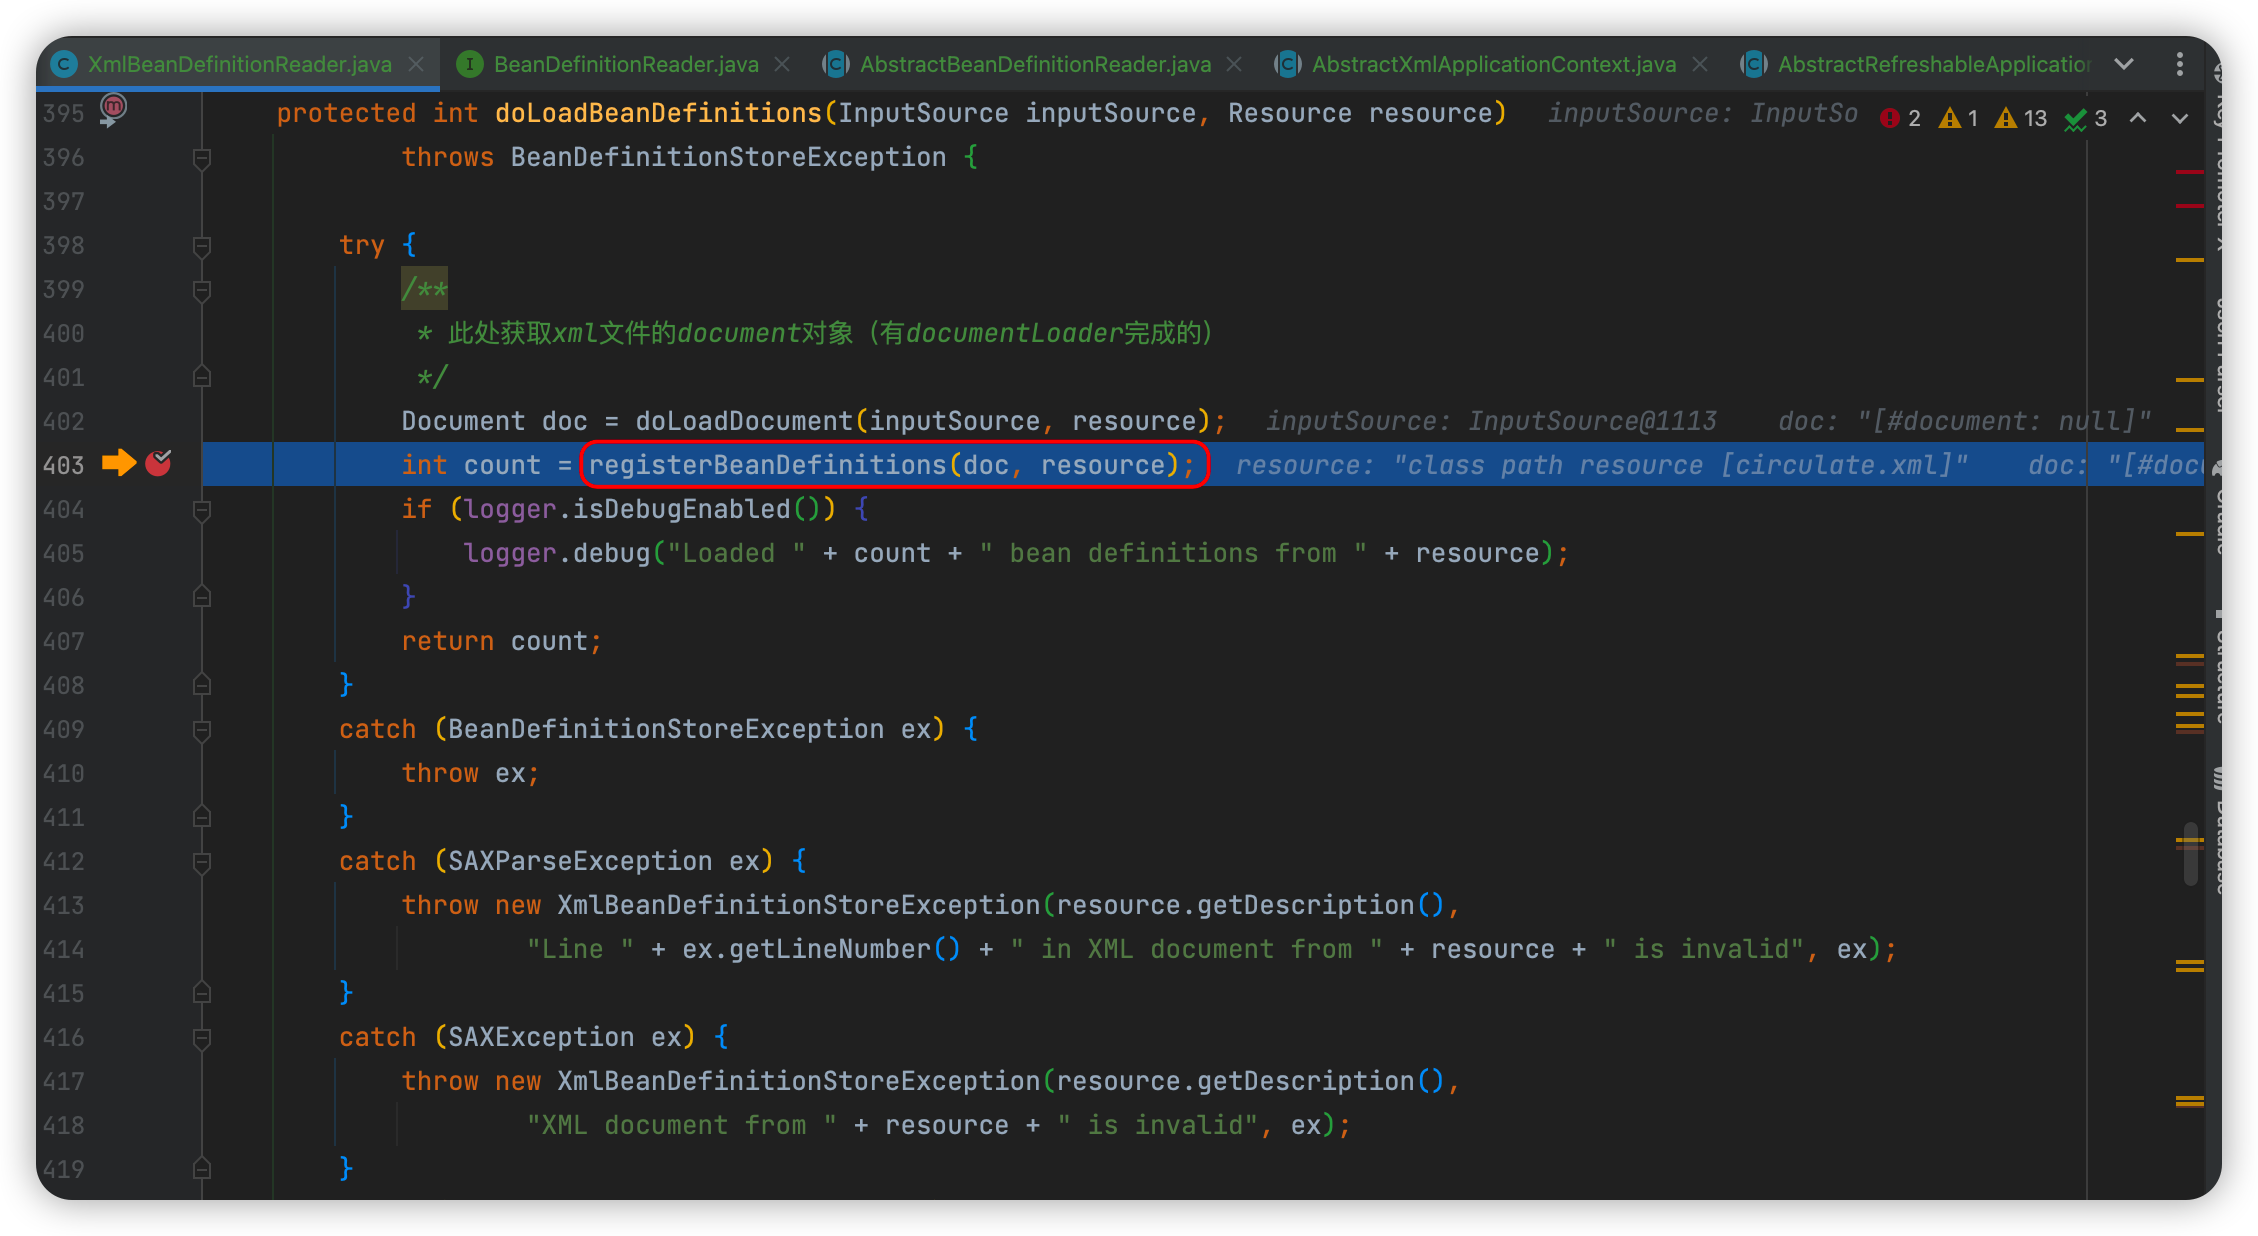The height and width of the screenshot is (1236, 2258).
Task: Open AbstractXmlApplicationContext.java tab
Action: click(1493, 64)
